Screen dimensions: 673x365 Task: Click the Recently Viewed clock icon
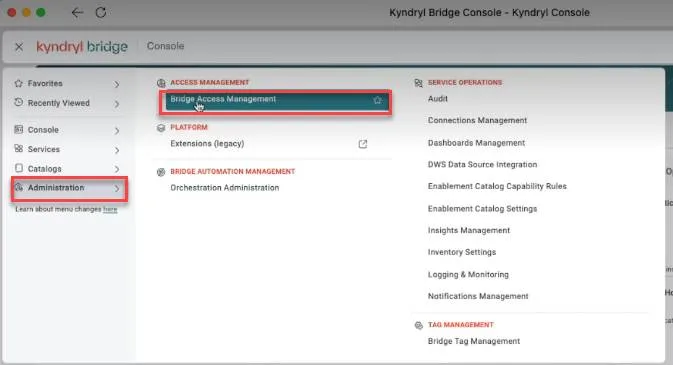coord(18,103)
